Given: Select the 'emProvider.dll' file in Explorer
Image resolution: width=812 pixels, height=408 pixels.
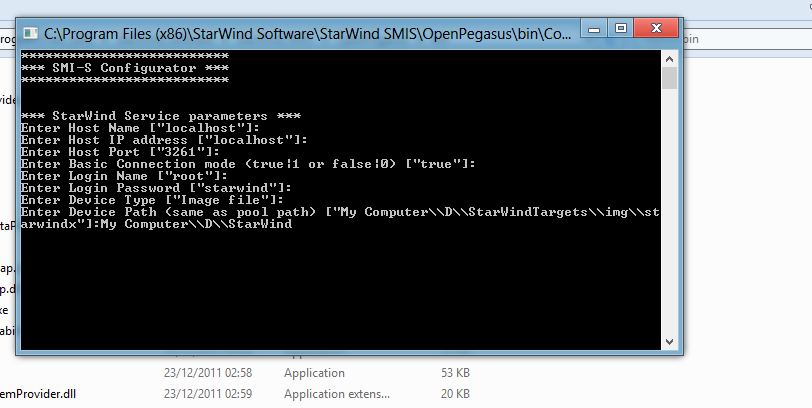Looking at the screenshot, I should [x=38, y=394].
